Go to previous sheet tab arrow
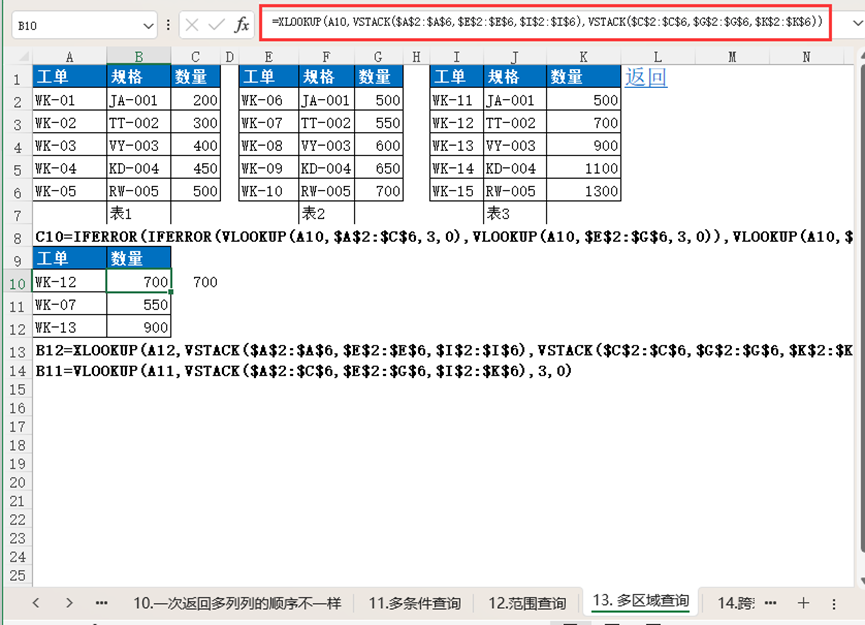 [x=36, y=603]
